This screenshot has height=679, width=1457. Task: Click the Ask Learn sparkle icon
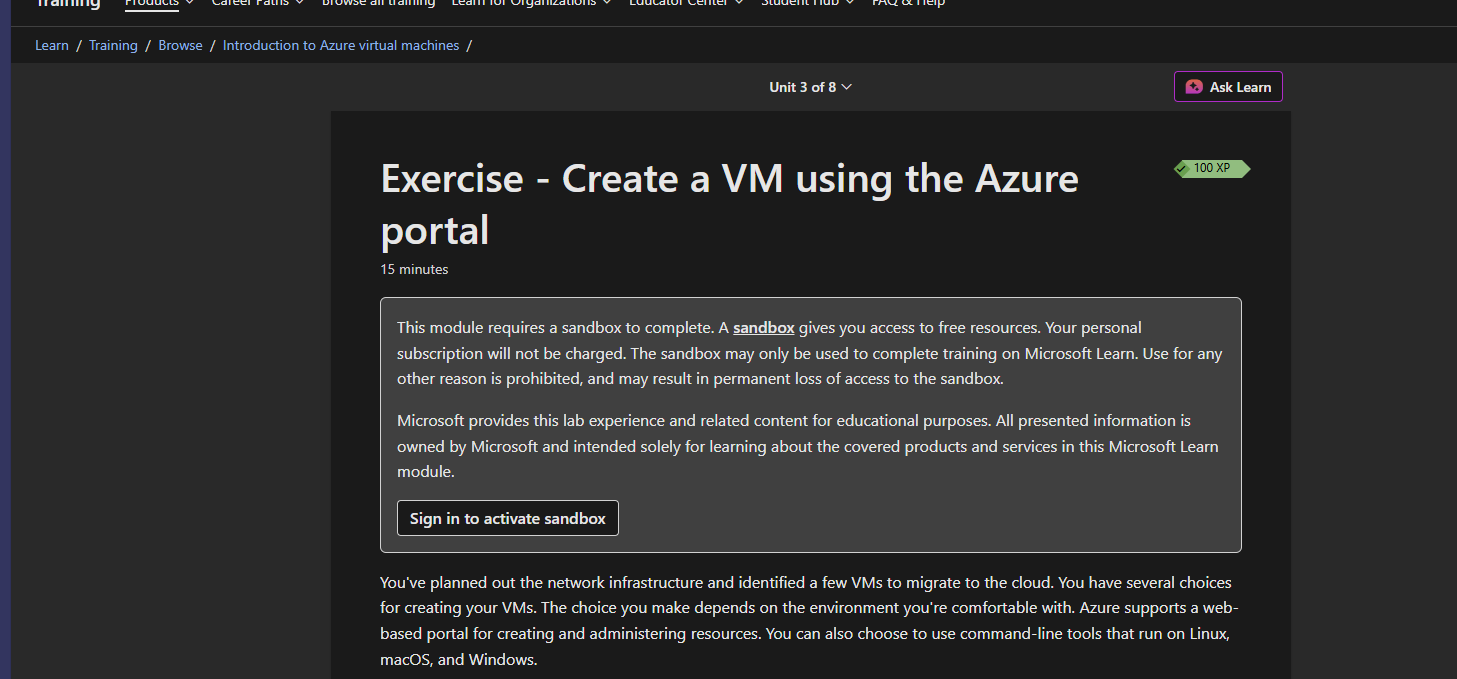click(x=1194, y=87)
